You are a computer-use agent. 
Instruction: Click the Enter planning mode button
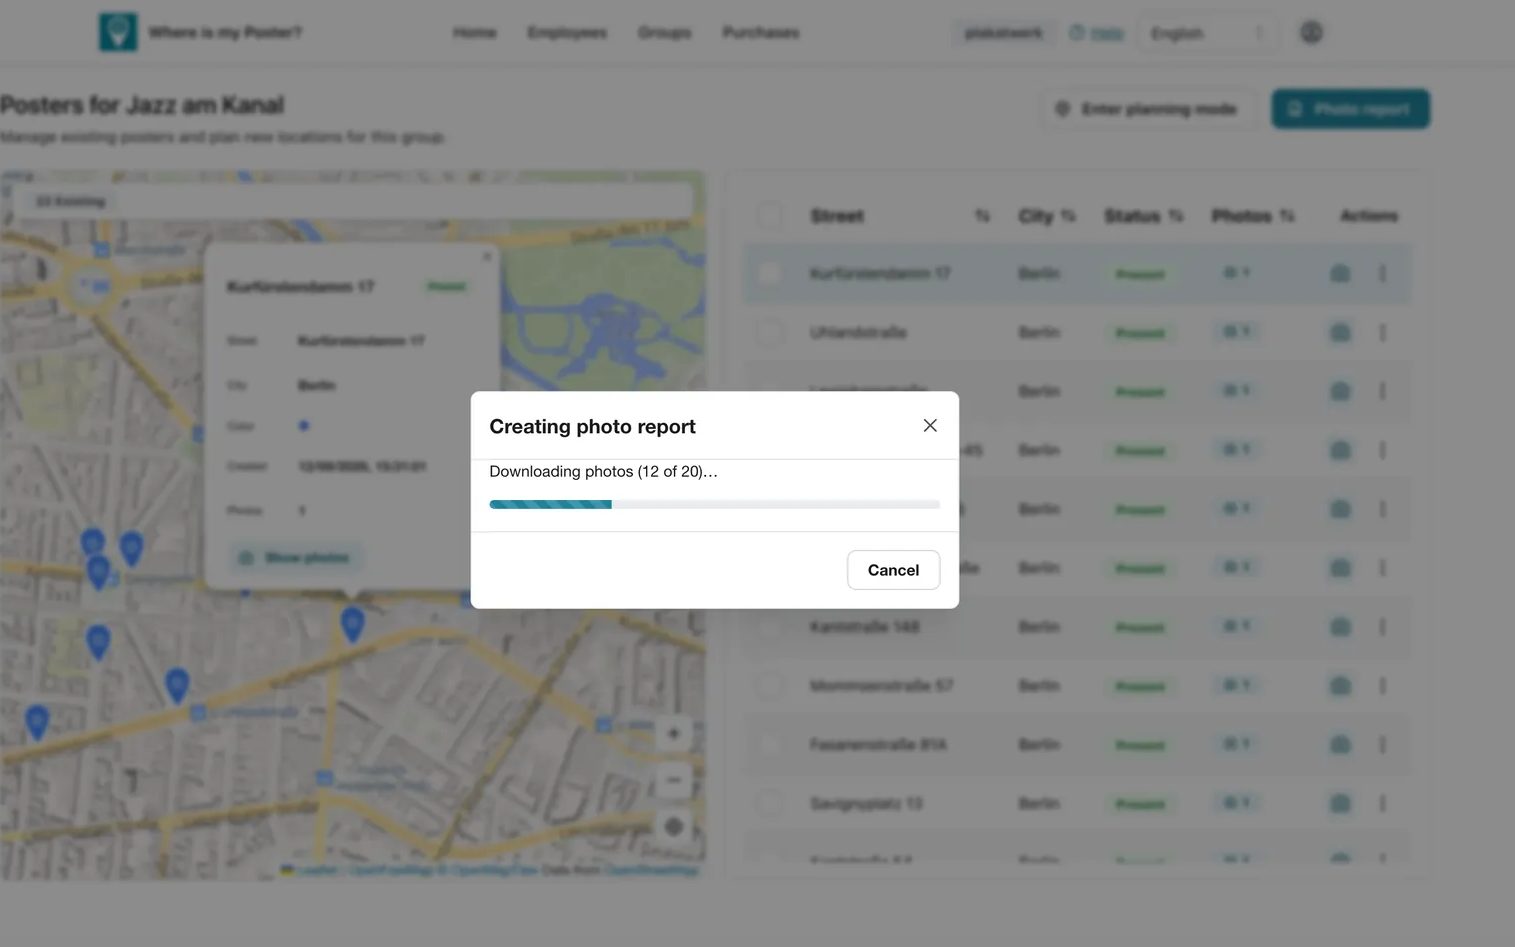(1147, 109)
